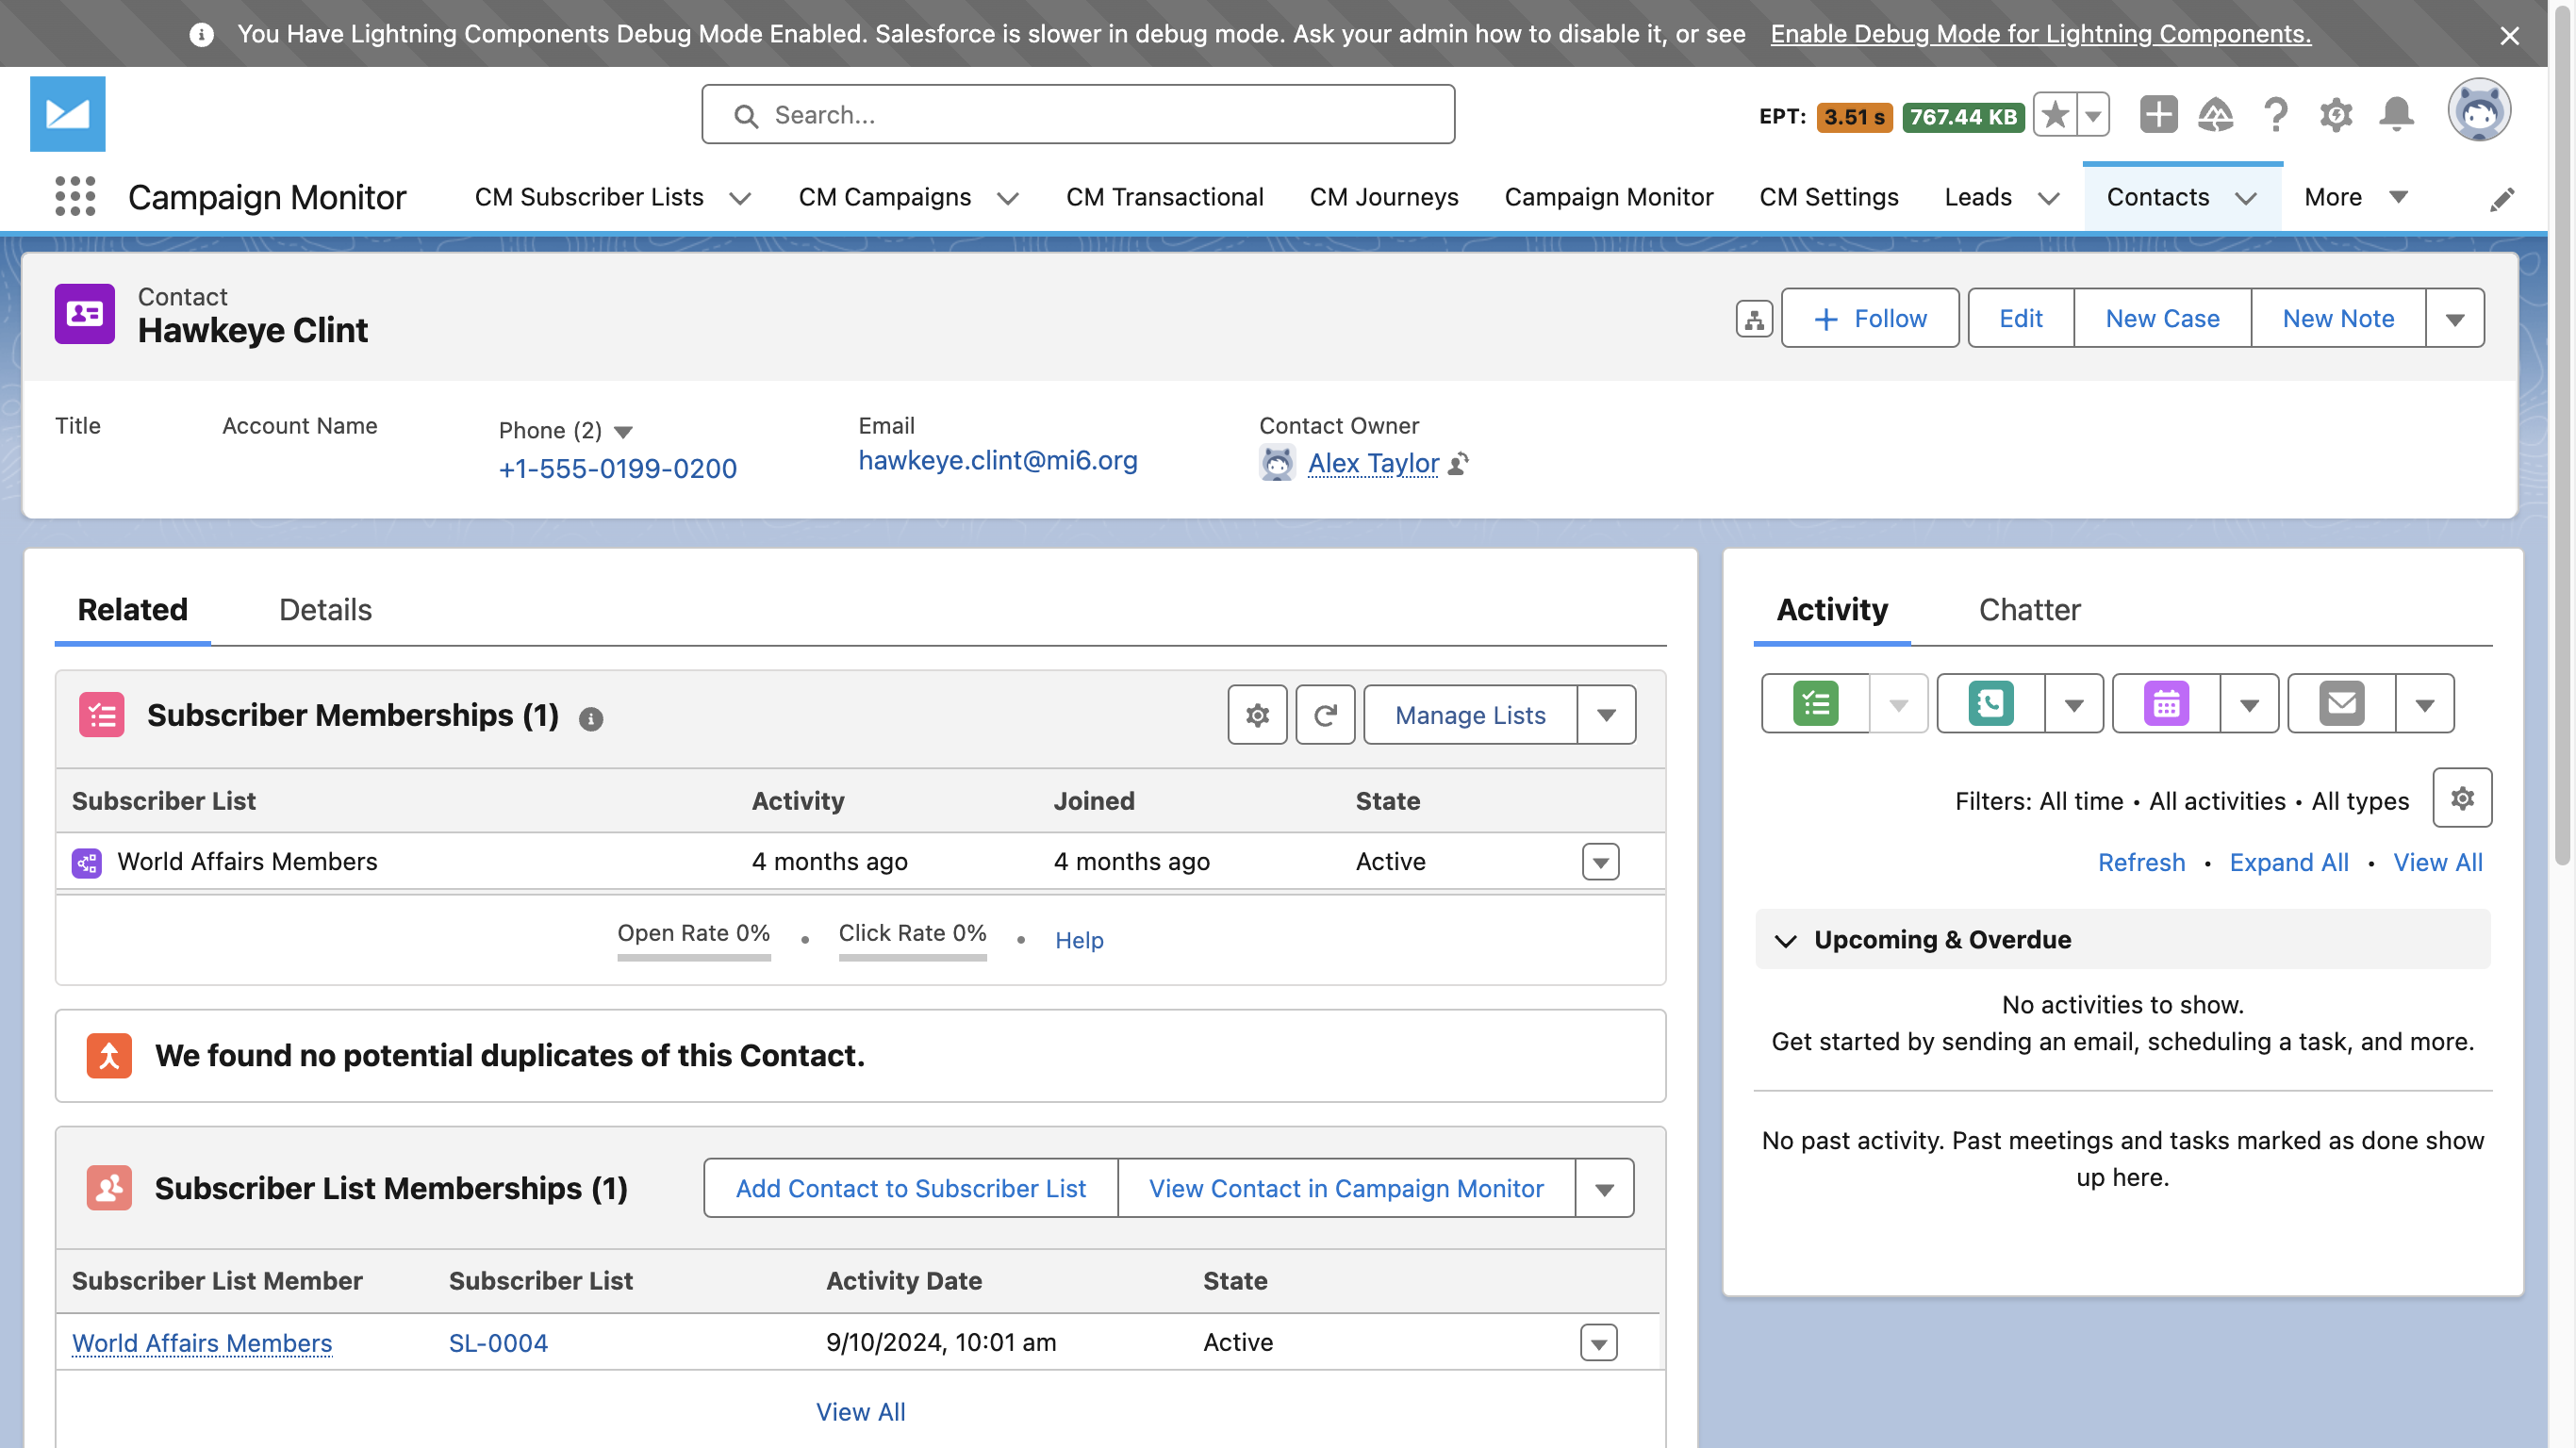Open new event dropdown arrow

click(x=2249, y=704)
